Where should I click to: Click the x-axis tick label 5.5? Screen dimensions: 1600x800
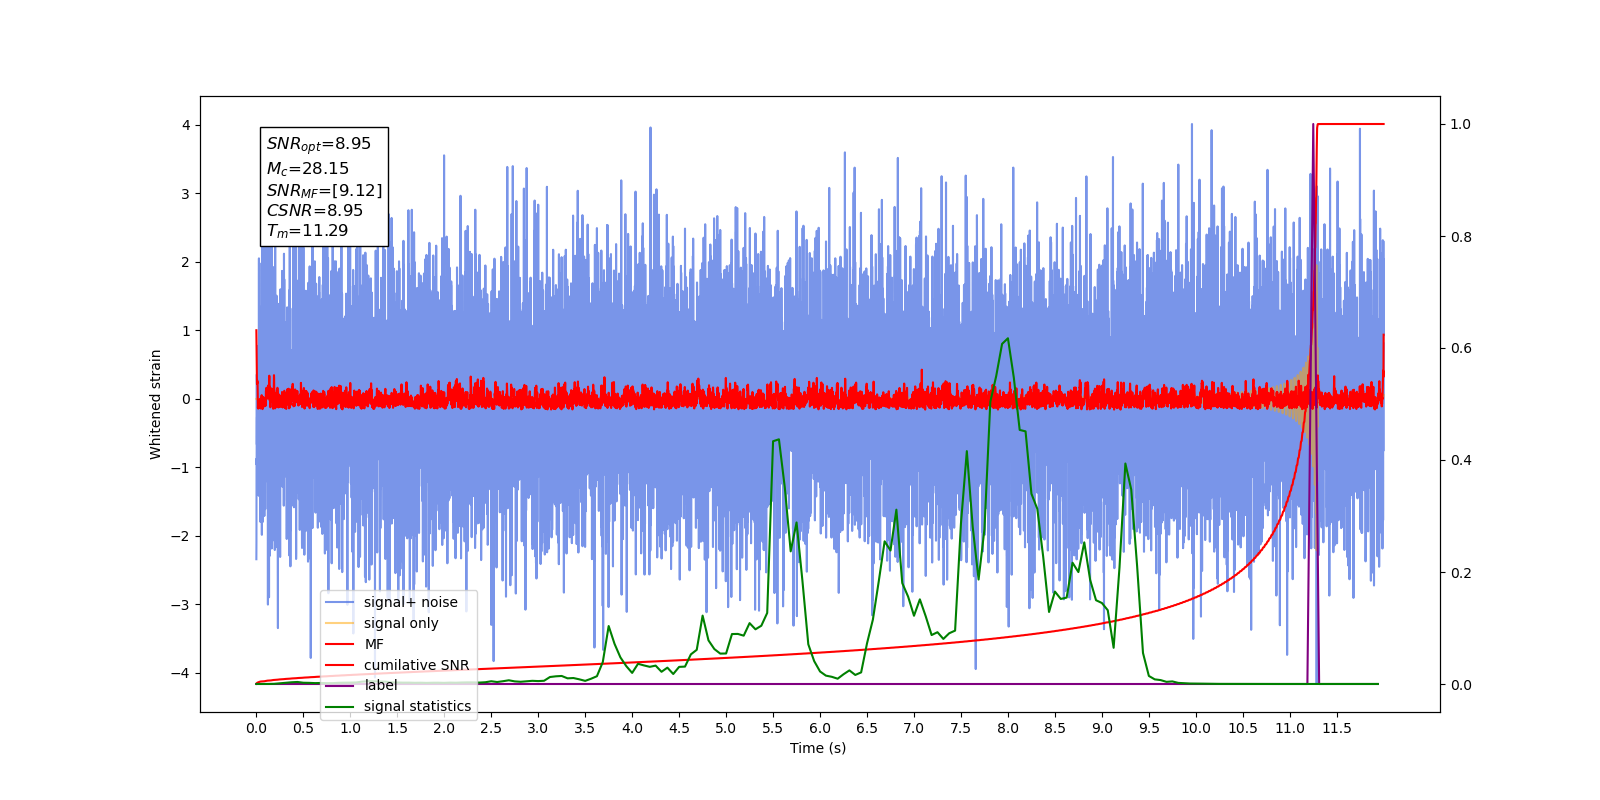(772, 728)
